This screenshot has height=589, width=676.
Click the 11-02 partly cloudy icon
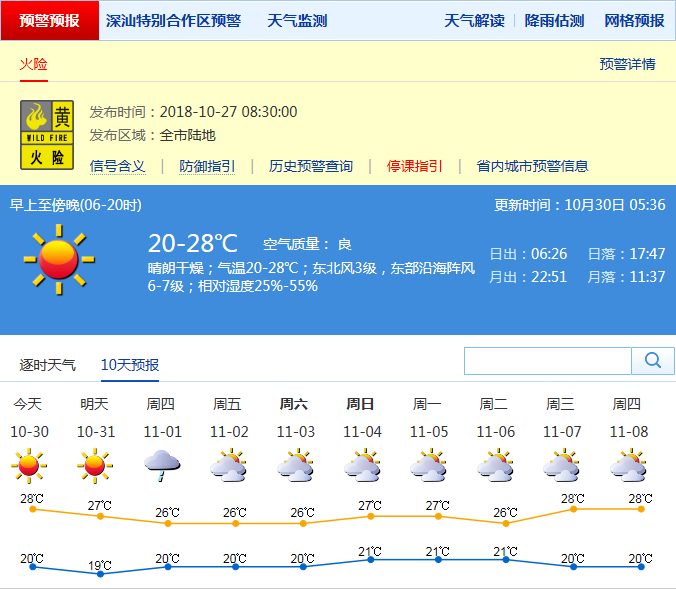pos(228,465)
